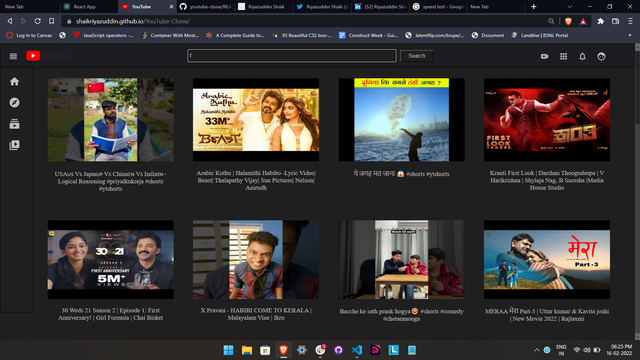Open 30 Weds 21 Season 2 thumbnail
This screenshot has width=640, height=360.
coord(111,260)
